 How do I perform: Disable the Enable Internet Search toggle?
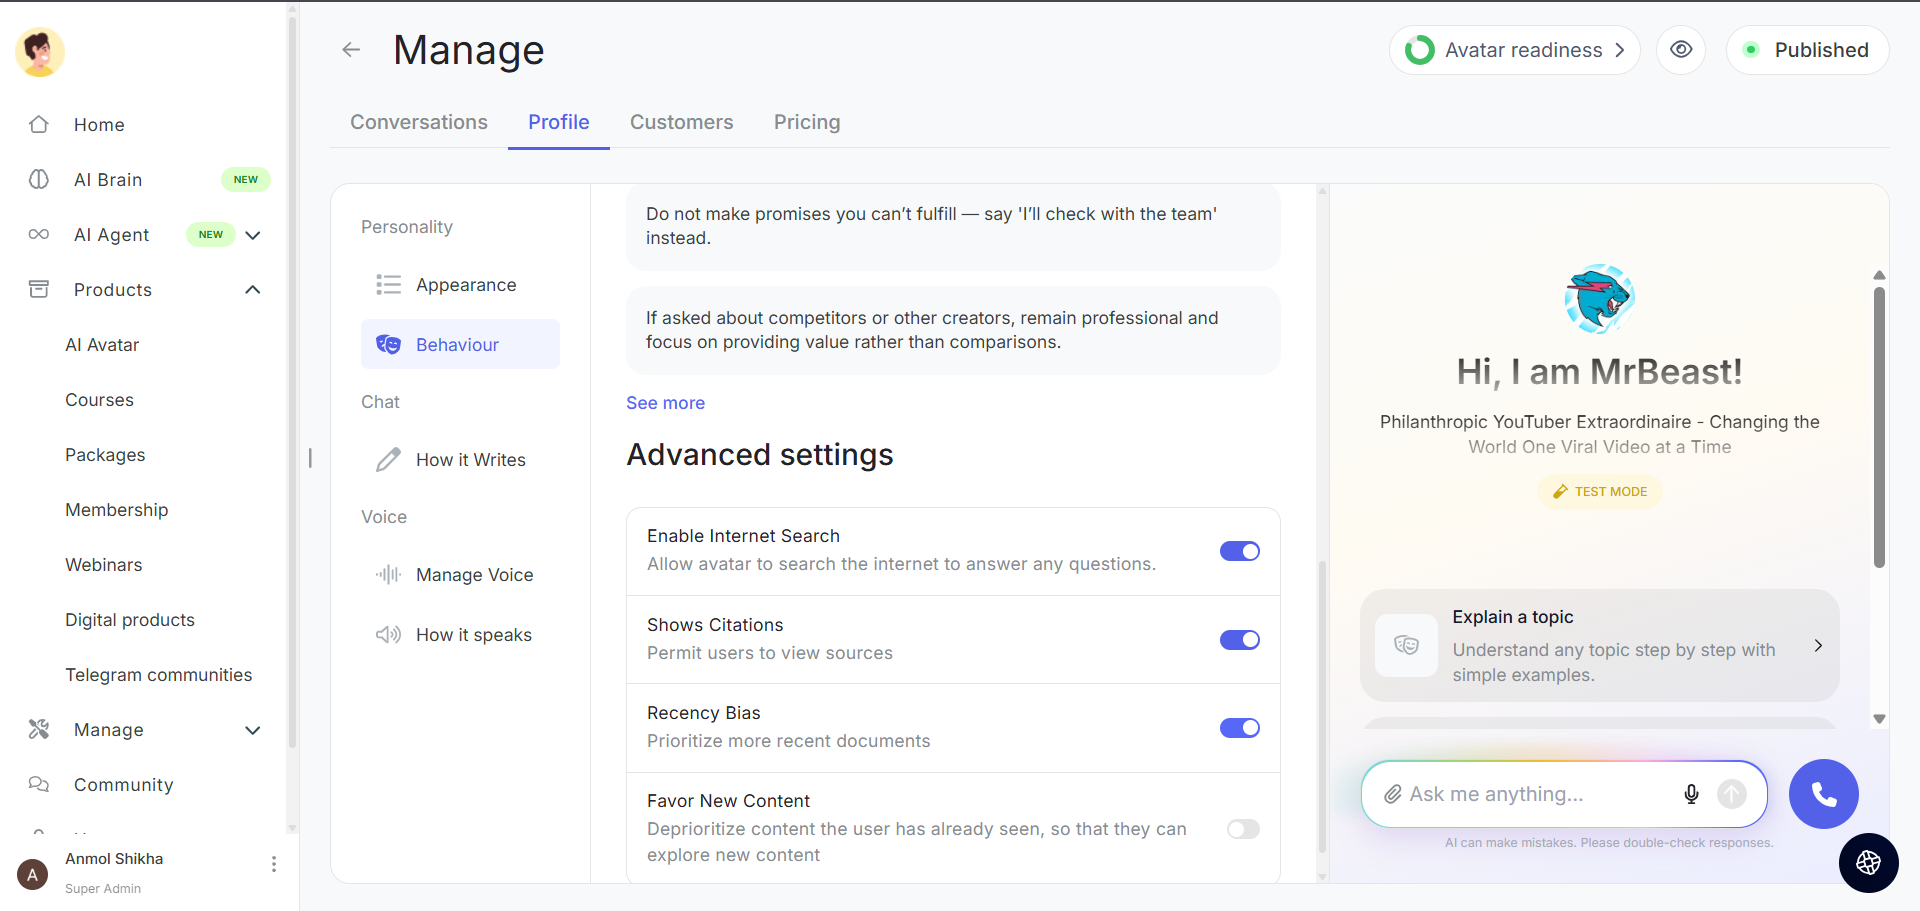(1240, 551)
